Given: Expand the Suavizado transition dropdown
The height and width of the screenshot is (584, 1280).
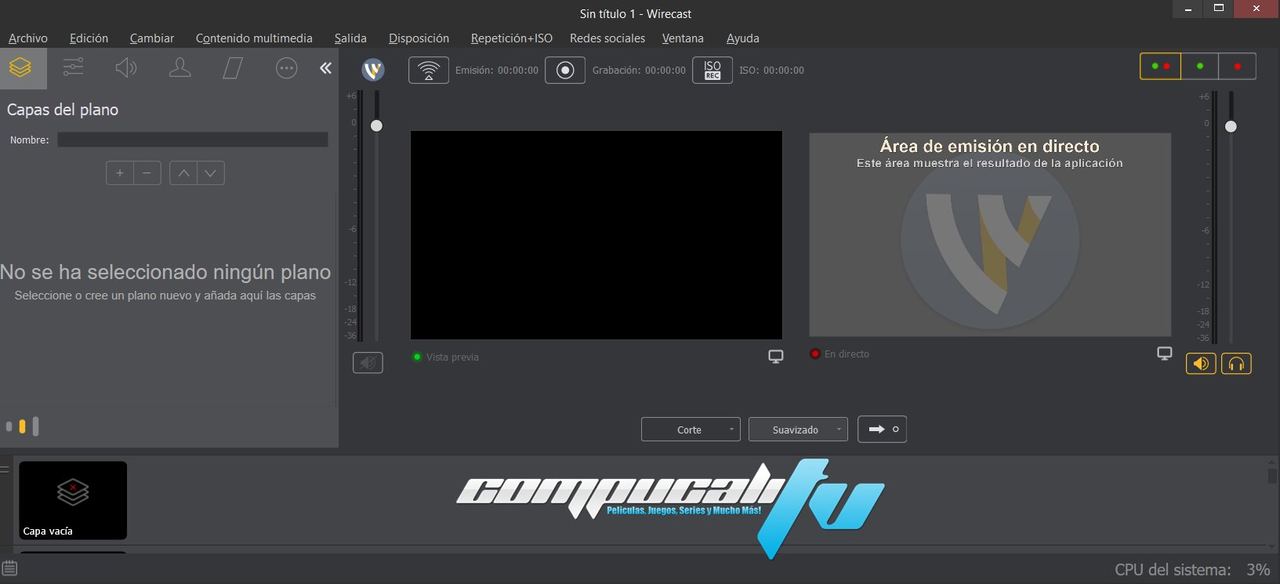Looking at the screenshot, I should (798, 429).
